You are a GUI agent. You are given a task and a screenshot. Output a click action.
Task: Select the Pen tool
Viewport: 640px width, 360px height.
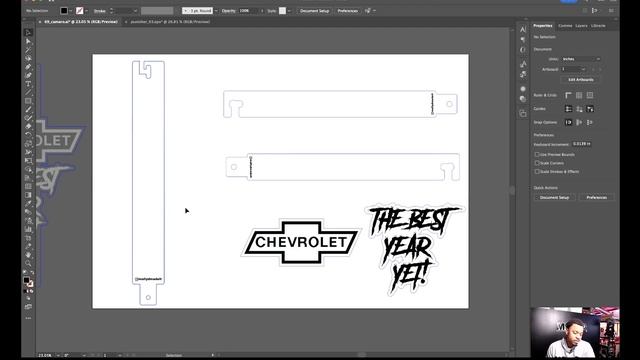[x=28, y=67]
